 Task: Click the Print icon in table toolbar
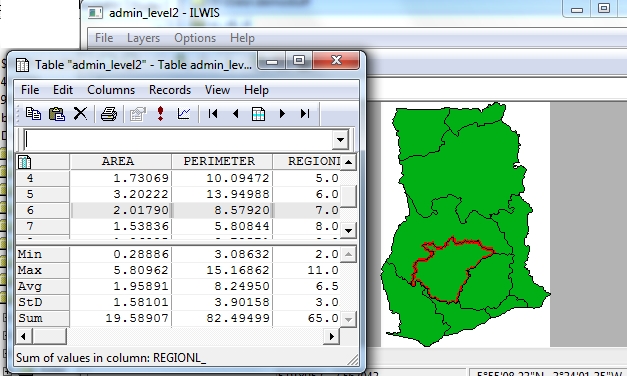click(109, 114)
